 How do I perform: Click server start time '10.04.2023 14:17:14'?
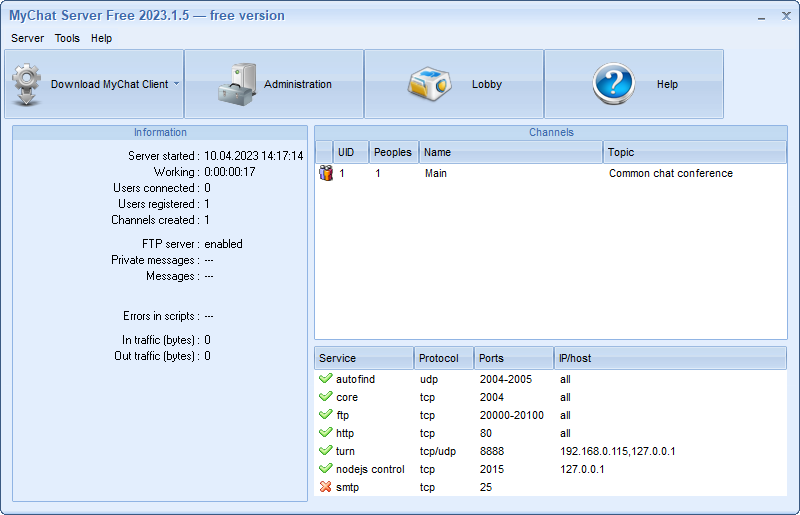click(254, 156)
